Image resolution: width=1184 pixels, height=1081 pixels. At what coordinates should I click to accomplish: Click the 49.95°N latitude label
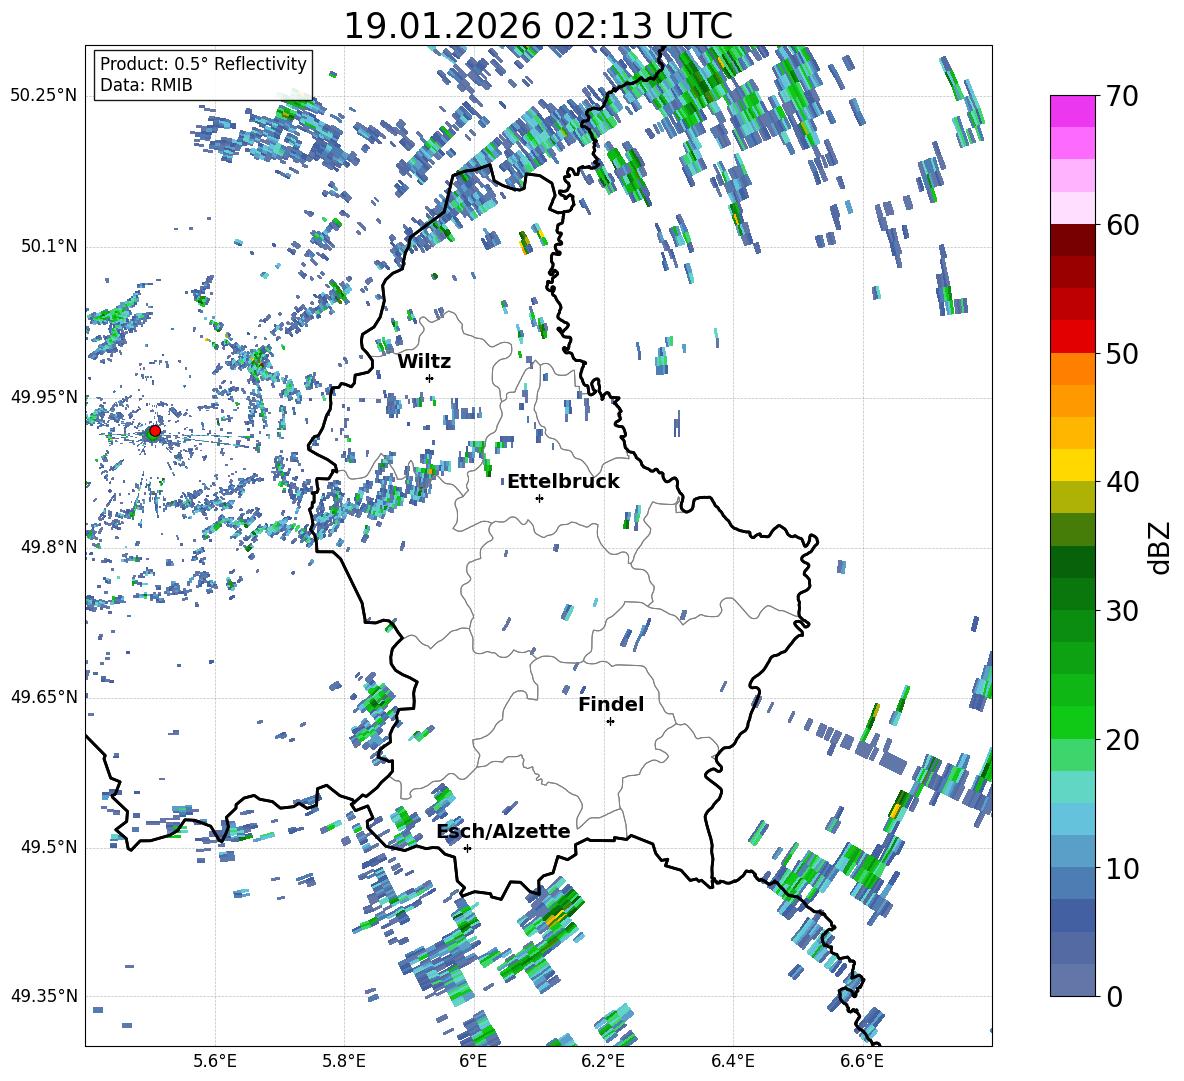[44, 397]
